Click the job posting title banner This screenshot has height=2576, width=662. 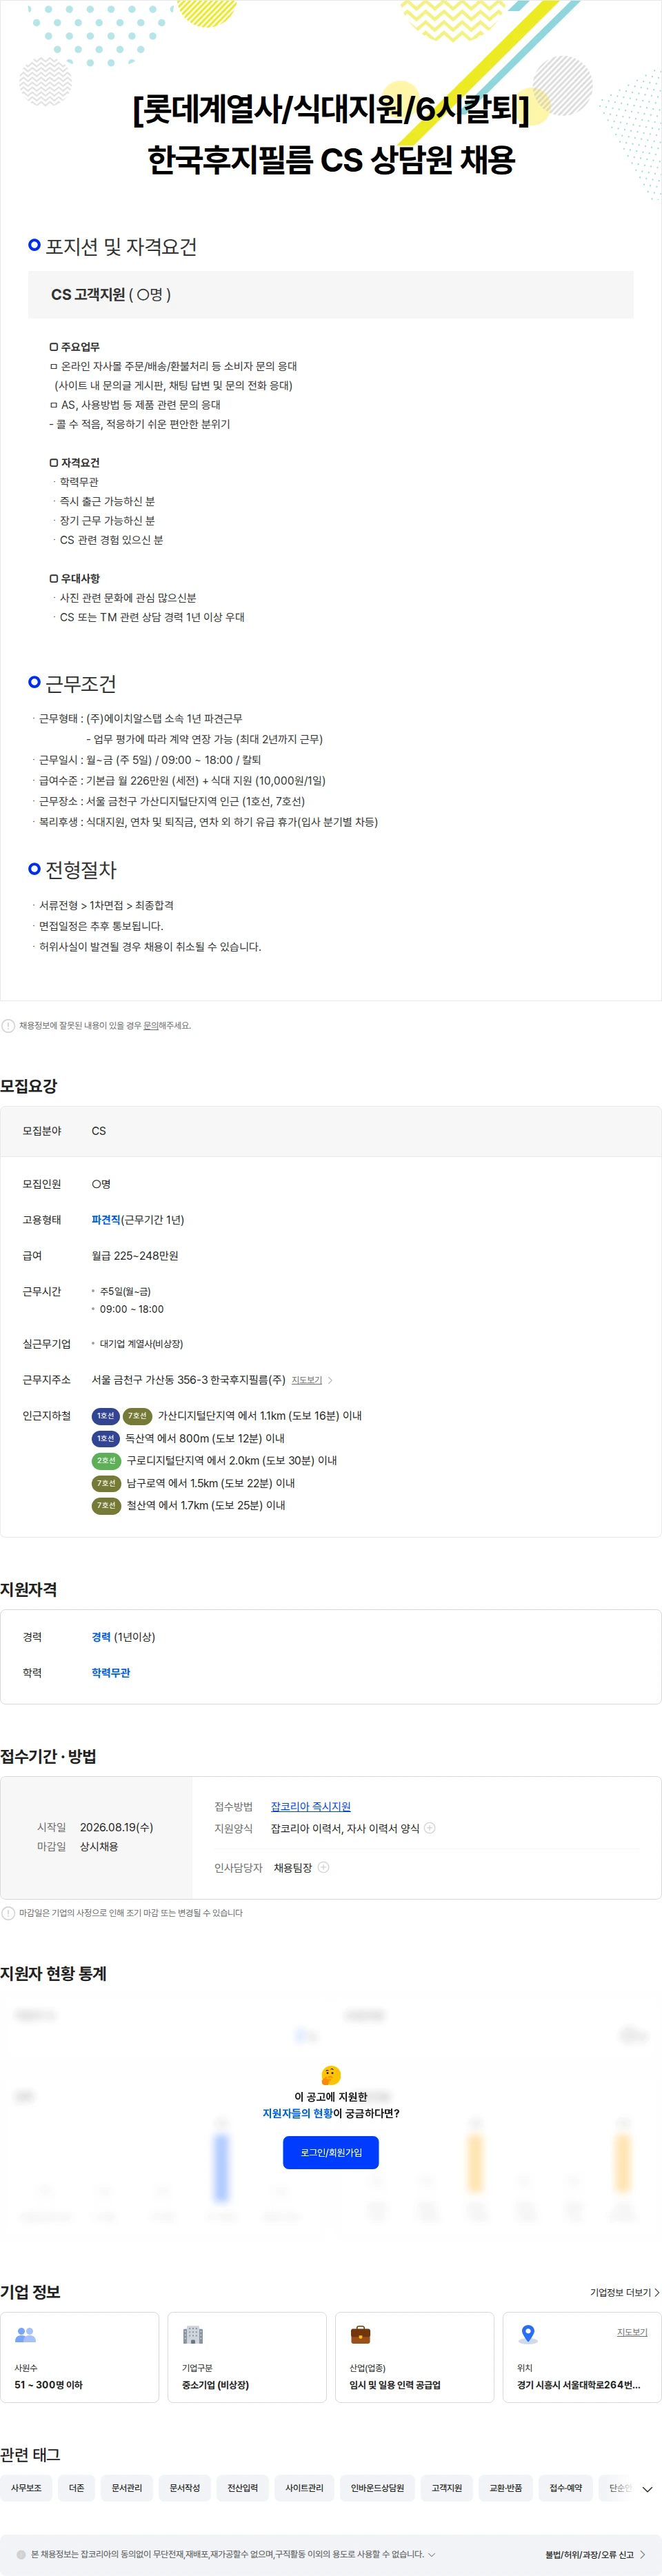[x=331, y=133]
